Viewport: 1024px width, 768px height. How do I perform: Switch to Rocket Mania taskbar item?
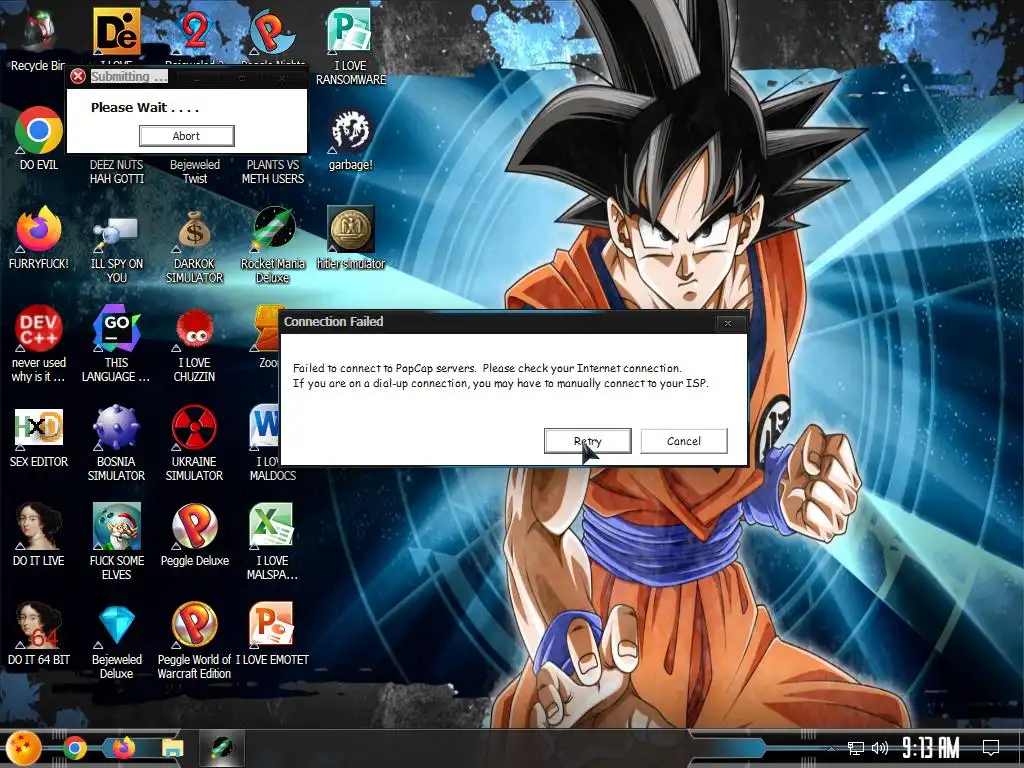222,748
